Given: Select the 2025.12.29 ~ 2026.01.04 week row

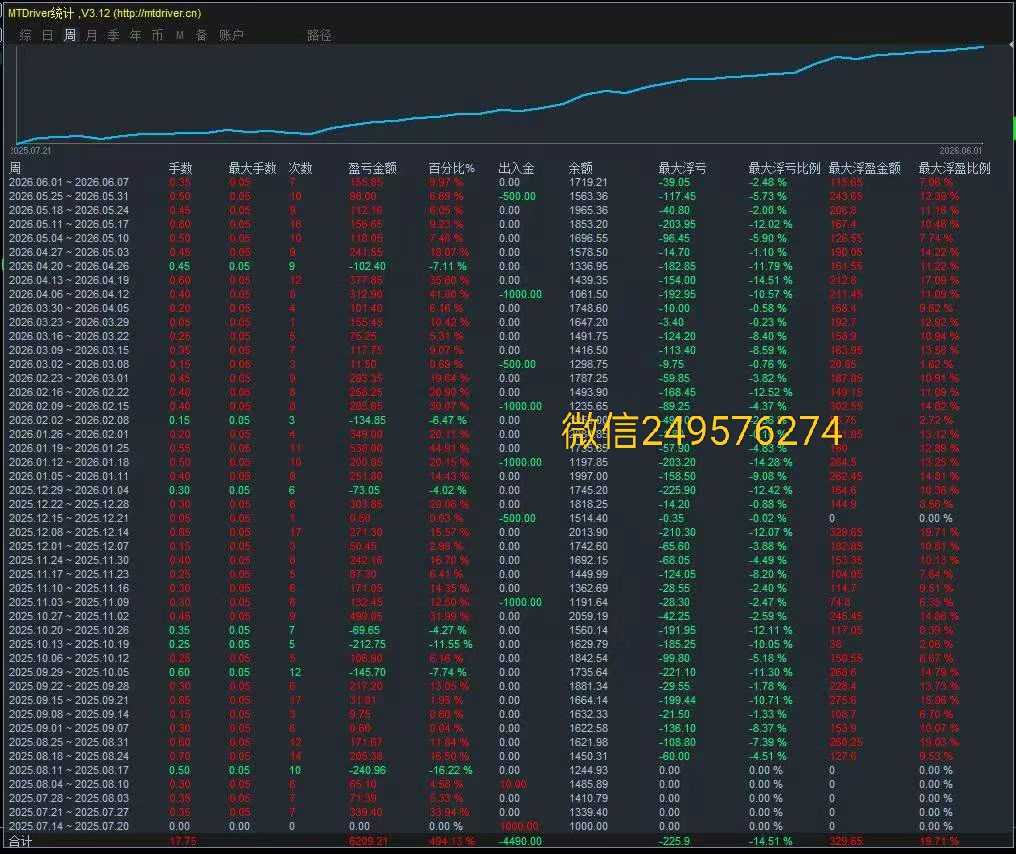Looking at the screenshot, I should pos(500,490).
